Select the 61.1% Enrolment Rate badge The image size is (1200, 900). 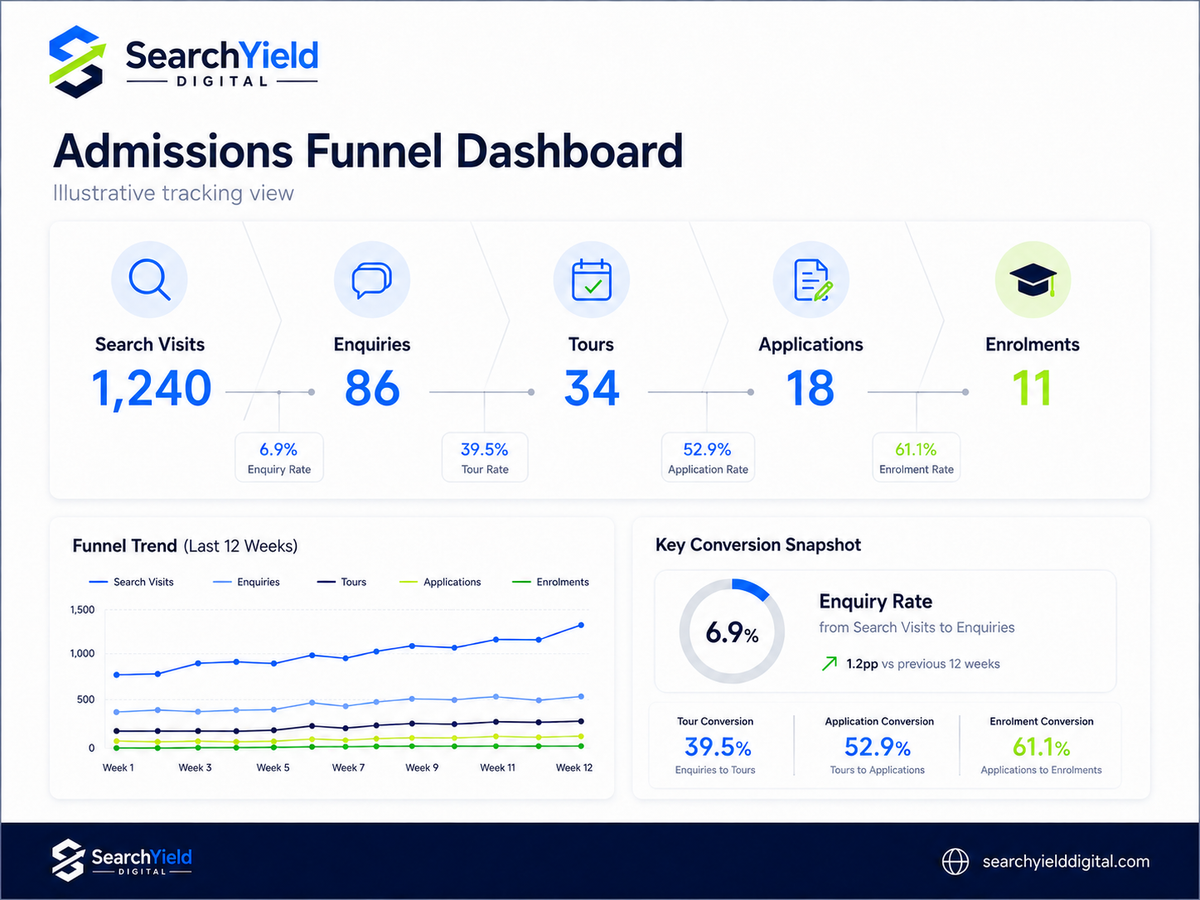pyautogui.click(x=916, y=458)
